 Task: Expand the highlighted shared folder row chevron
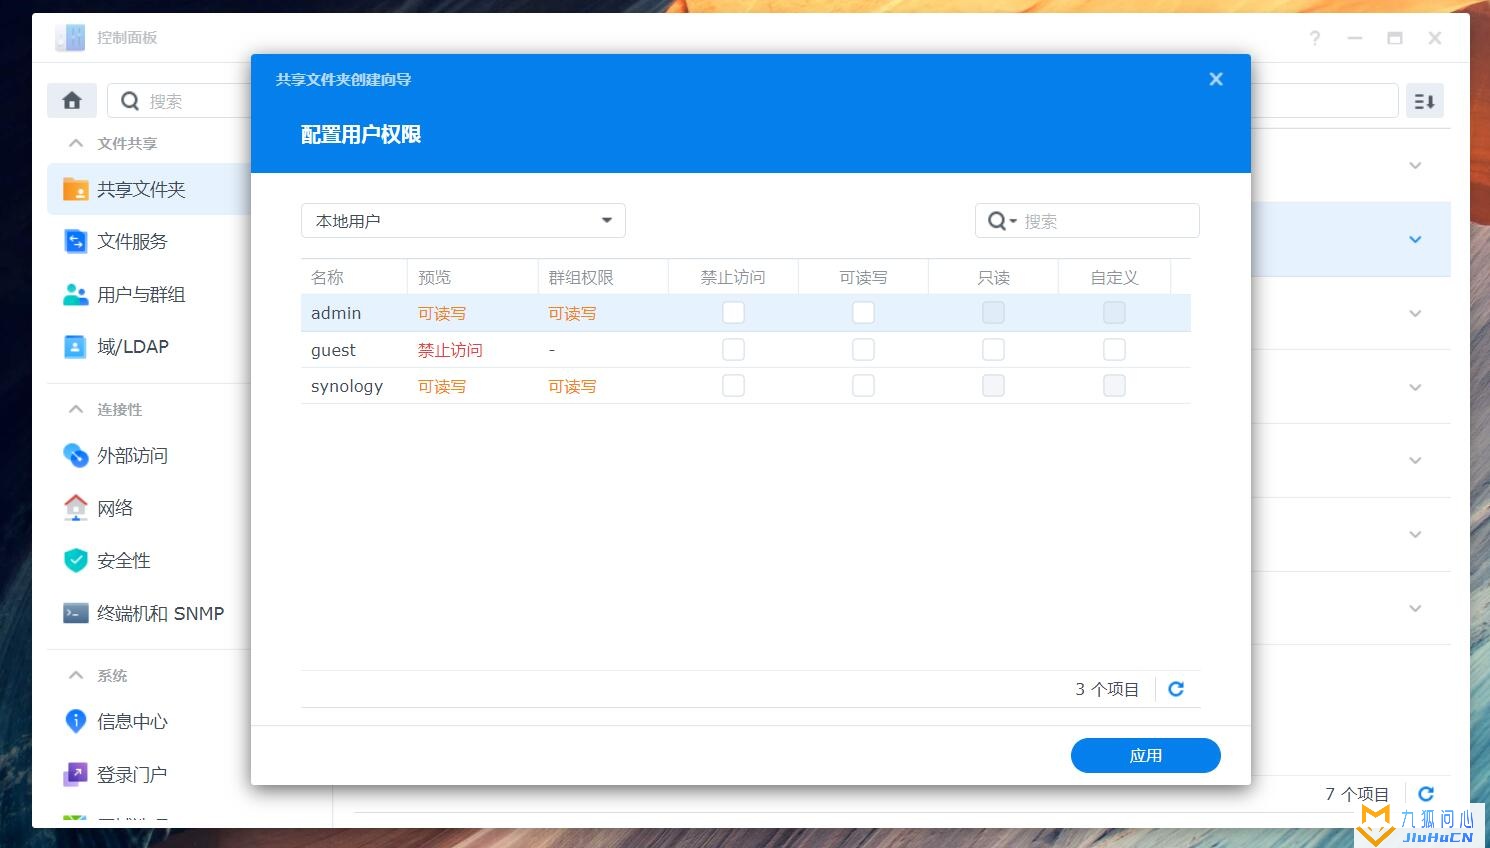pos(1415,239)
